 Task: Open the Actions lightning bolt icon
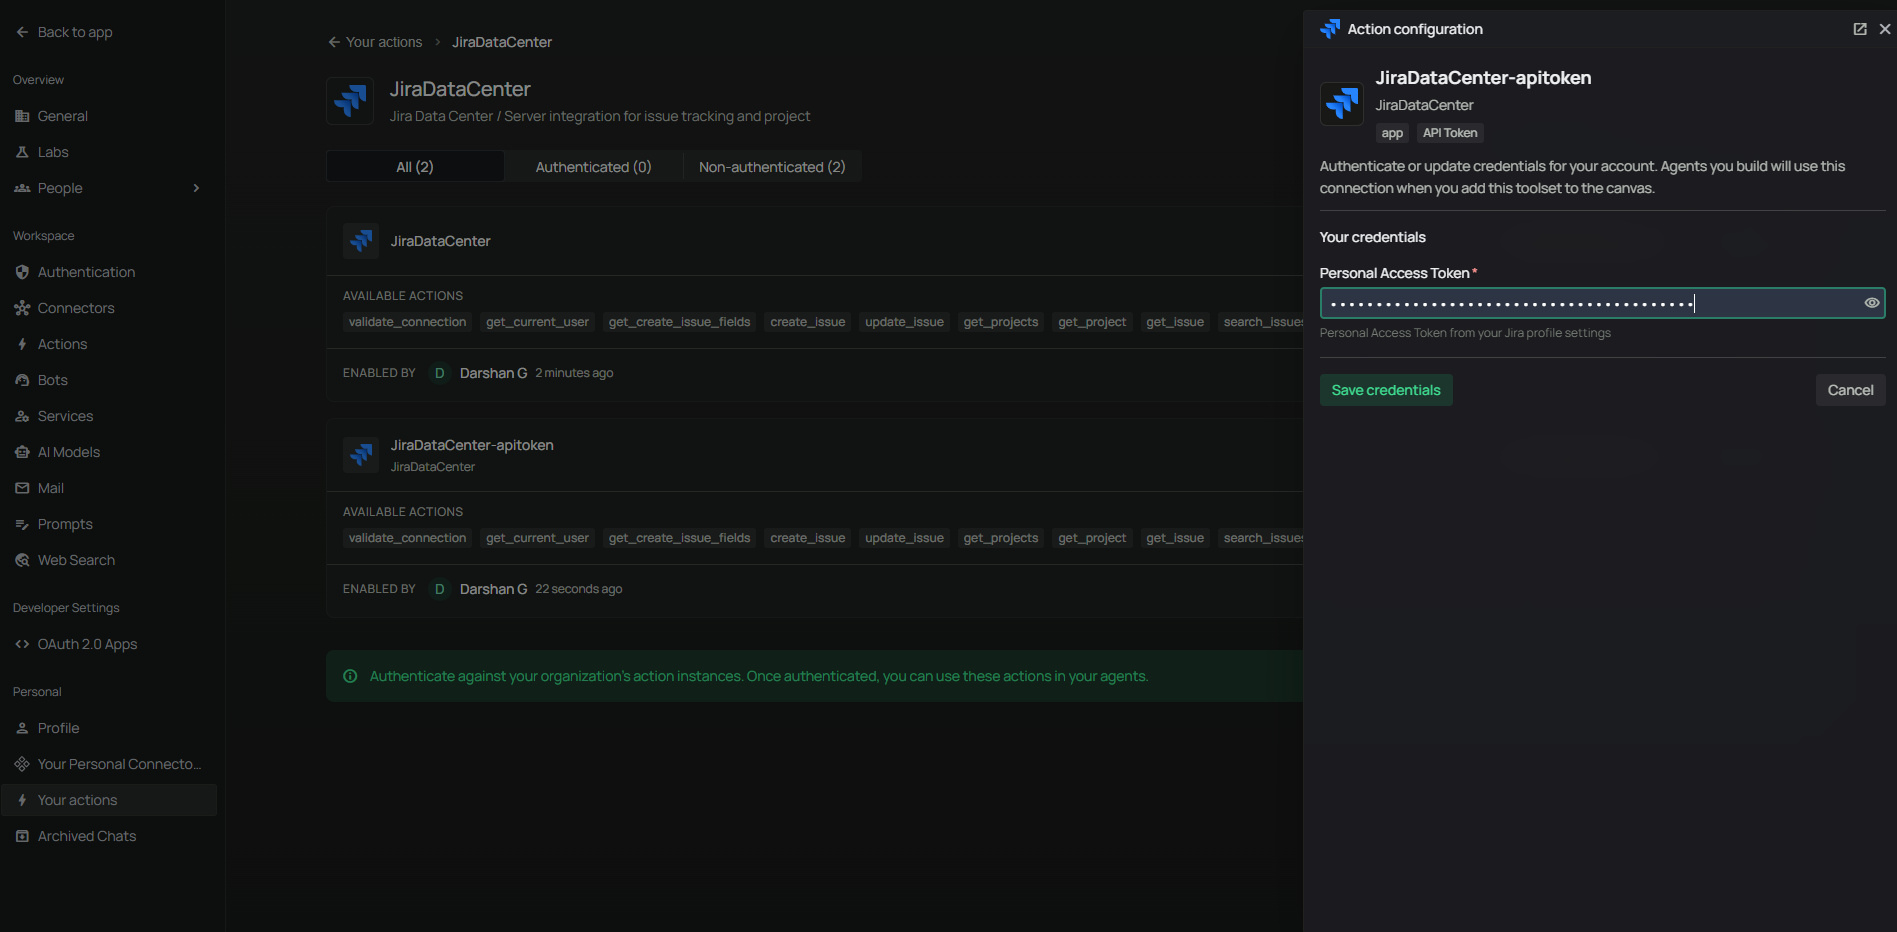tap(22, 344)
